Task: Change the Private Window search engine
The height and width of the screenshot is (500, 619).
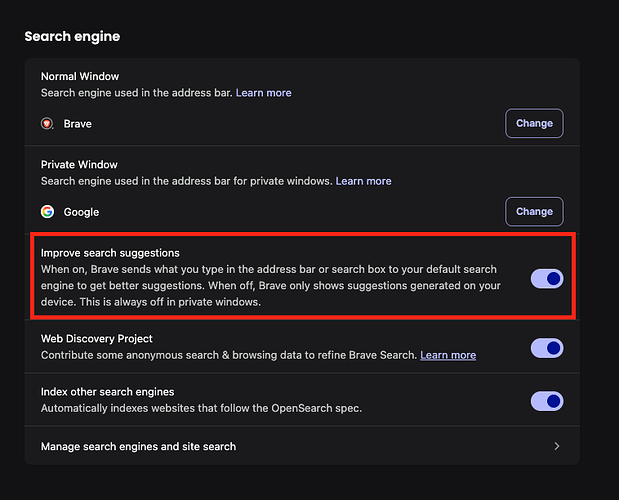Action: (534, 212)
